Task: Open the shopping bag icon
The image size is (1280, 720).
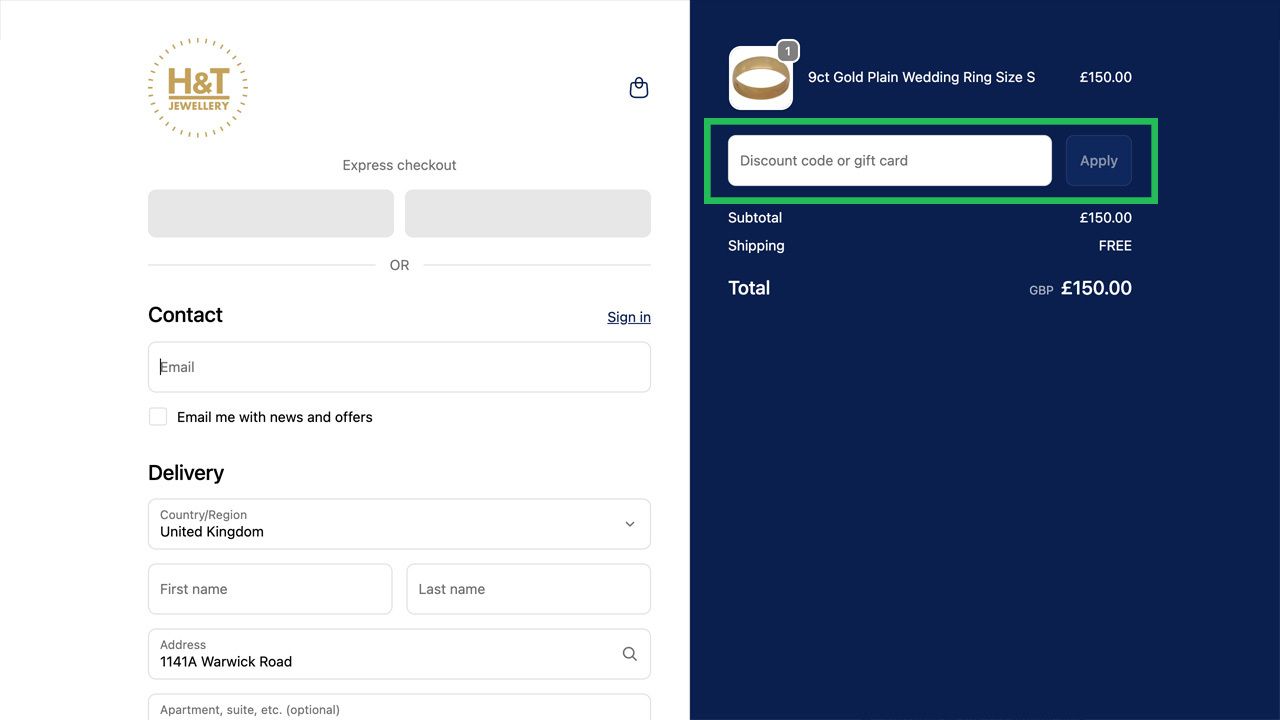Action: (638, 87)
